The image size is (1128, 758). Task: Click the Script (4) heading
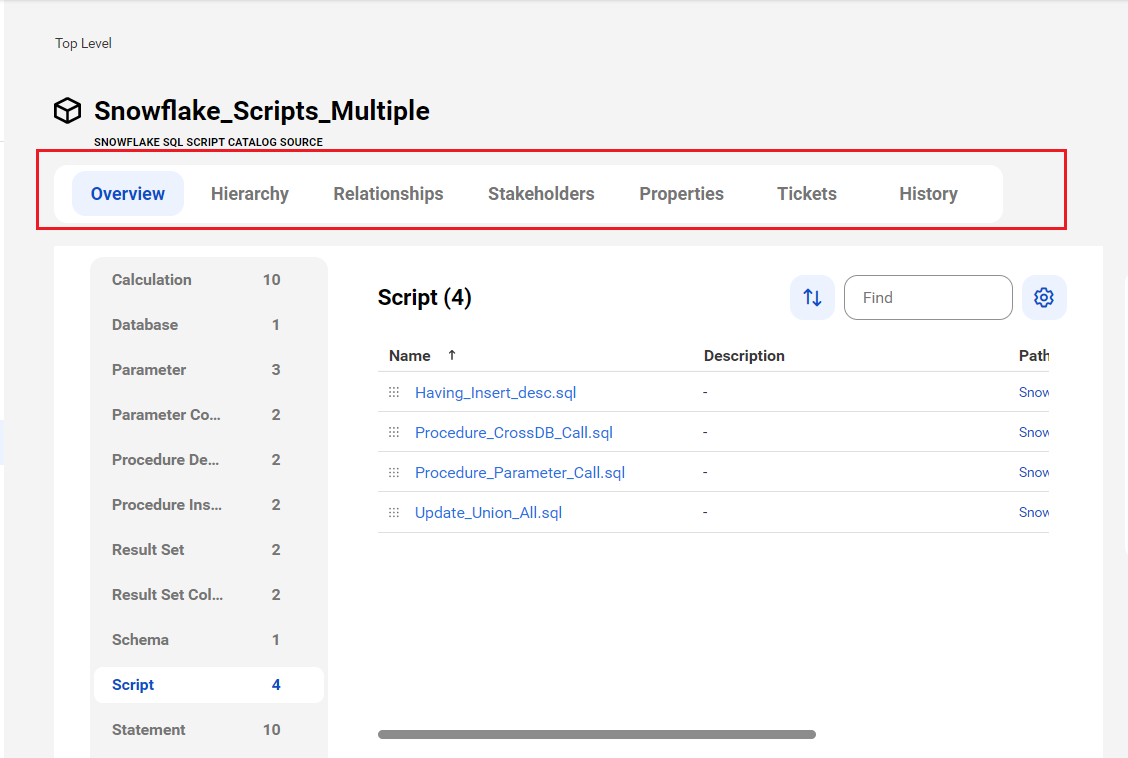(x=424, y=298)
